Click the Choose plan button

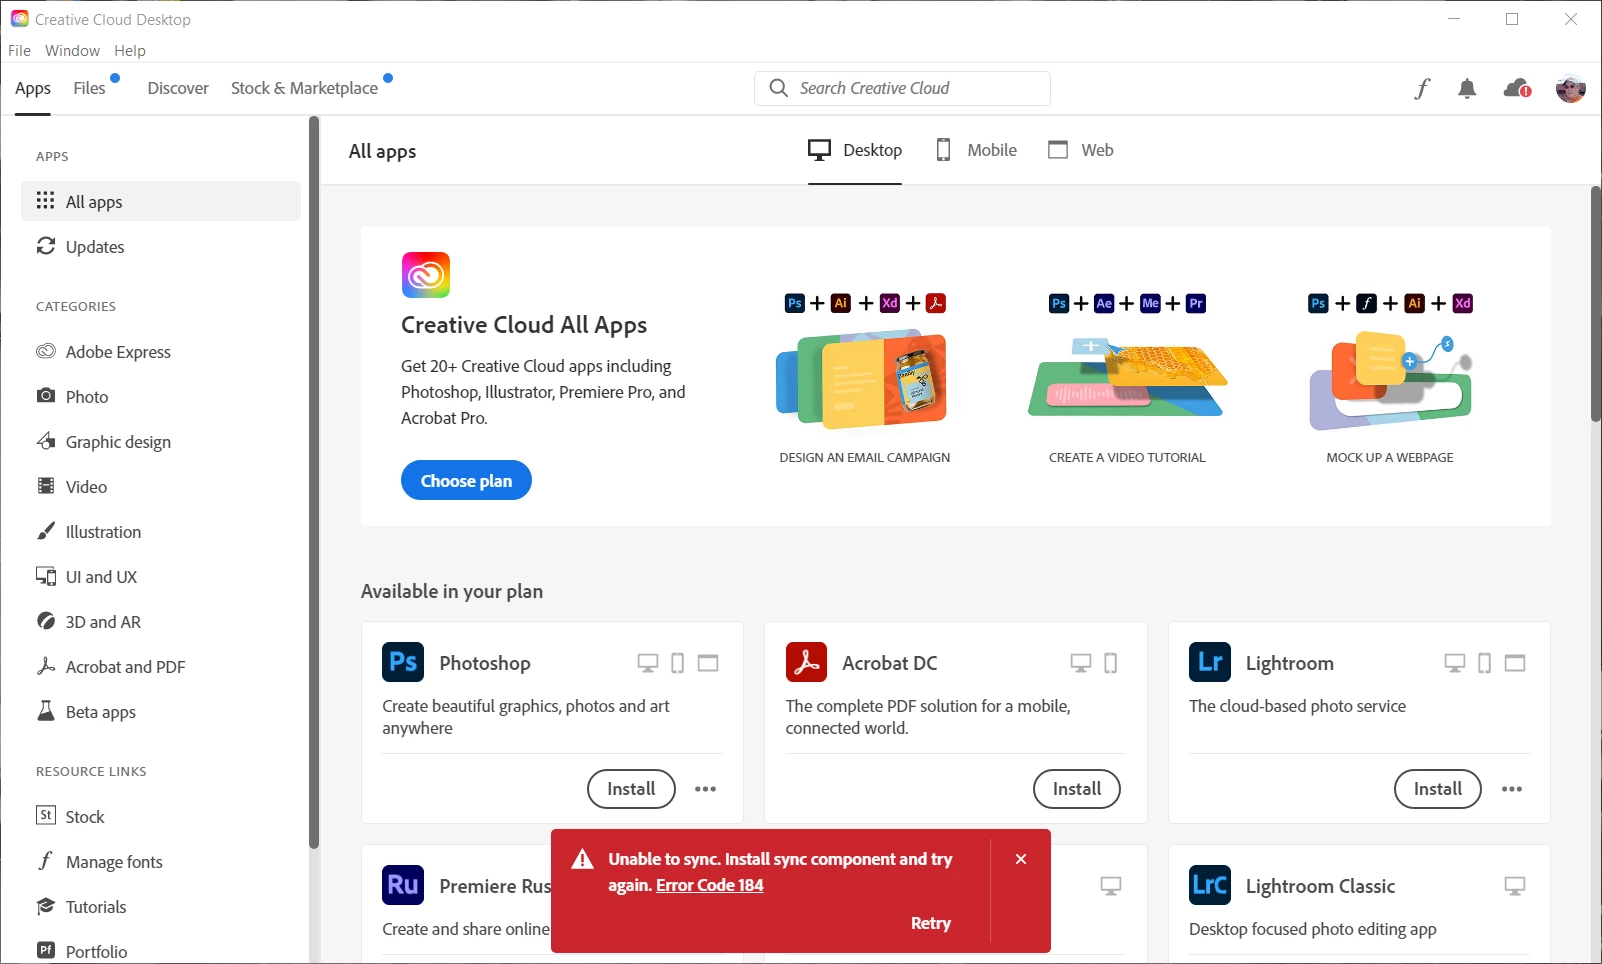[x=466, y=480]
